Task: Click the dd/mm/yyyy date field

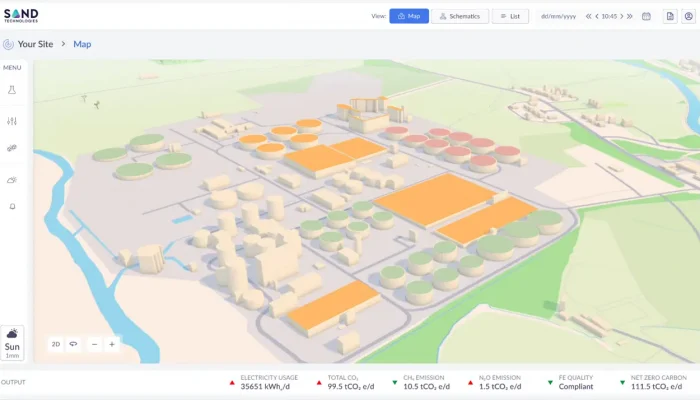Action: pyautogui.click(x=558, y=16)
